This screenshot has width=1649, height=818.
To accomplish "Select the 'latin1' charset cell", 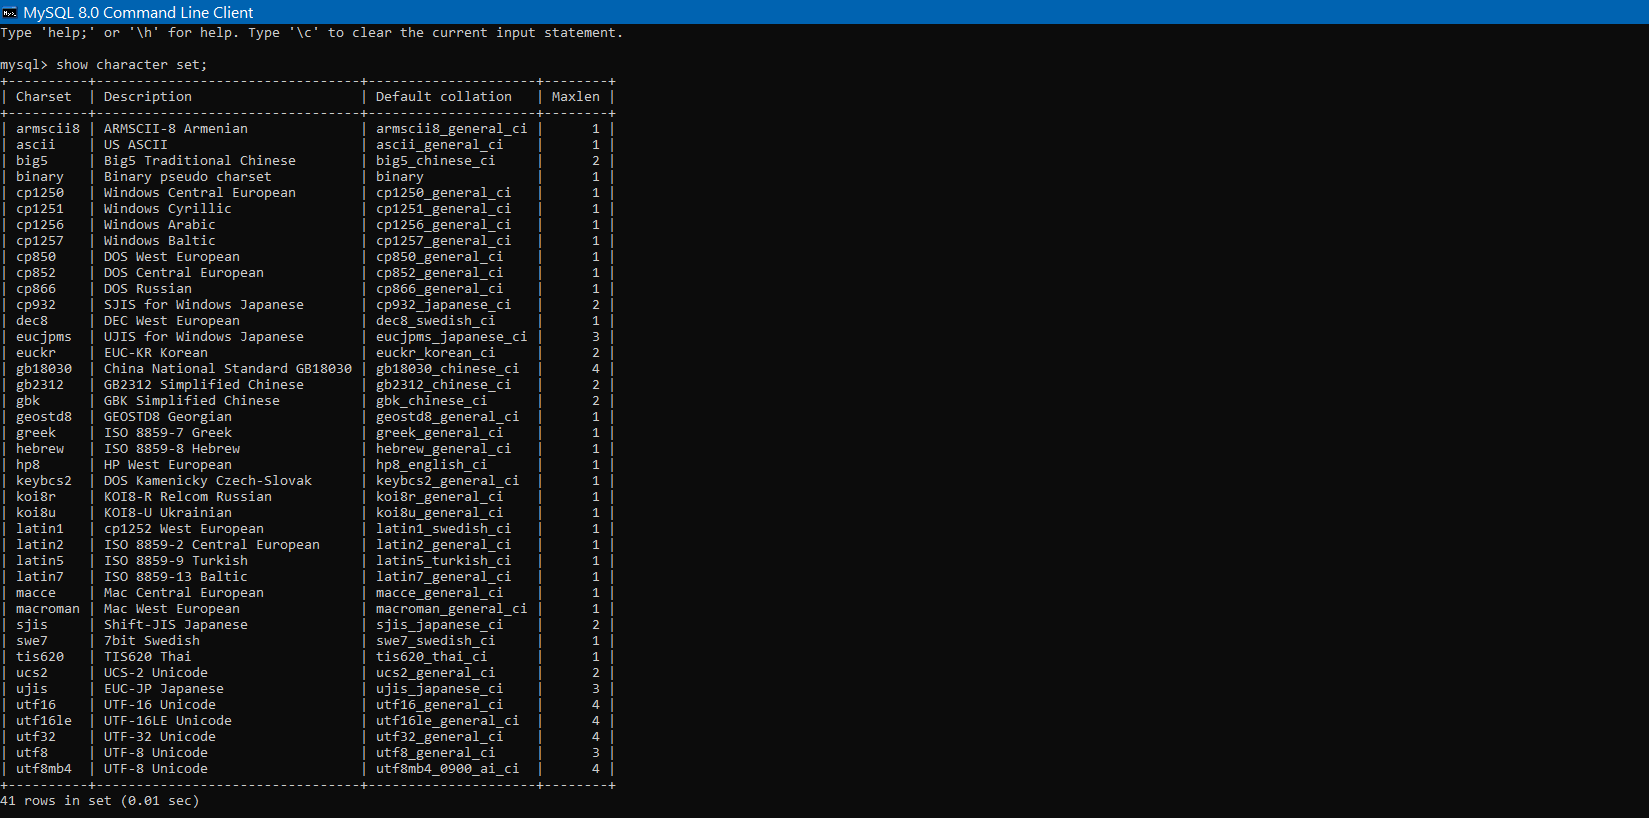I will click(40, 529).
